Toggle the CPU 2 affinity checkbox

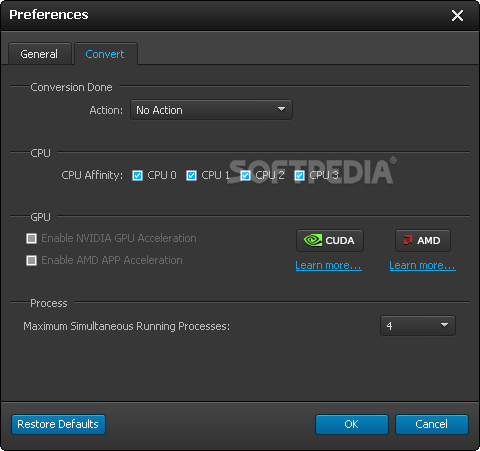point(246,175)
